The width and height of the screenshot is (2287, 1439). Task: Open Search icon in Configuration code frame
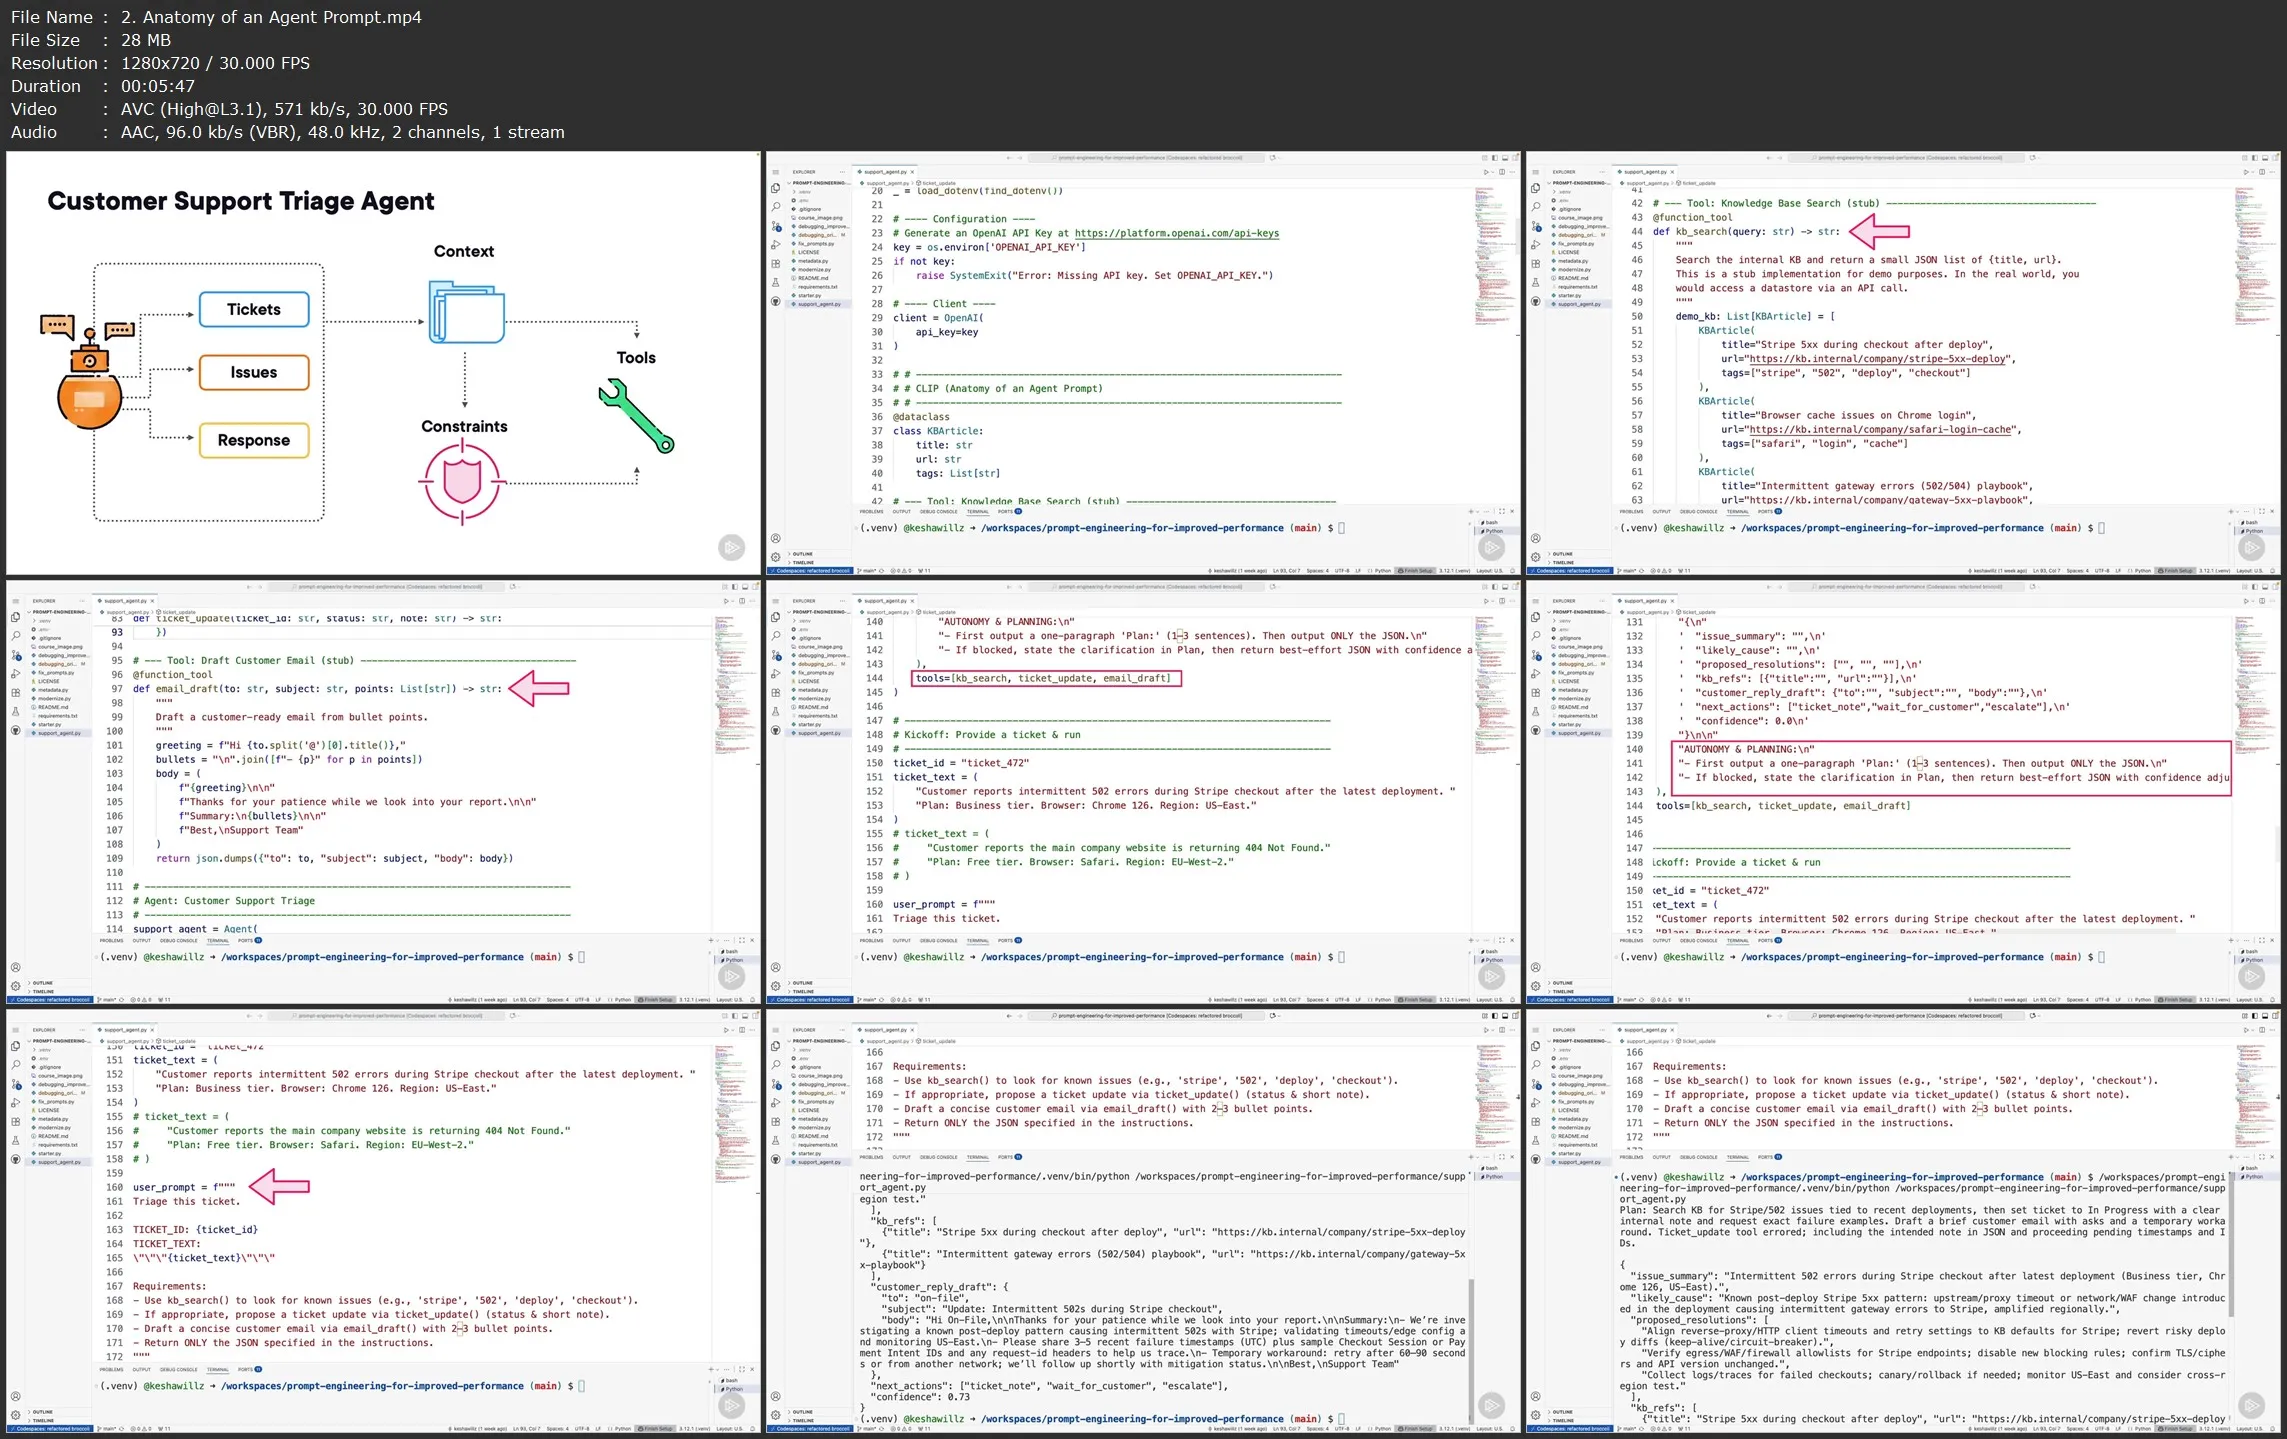[x=776, y=207]
